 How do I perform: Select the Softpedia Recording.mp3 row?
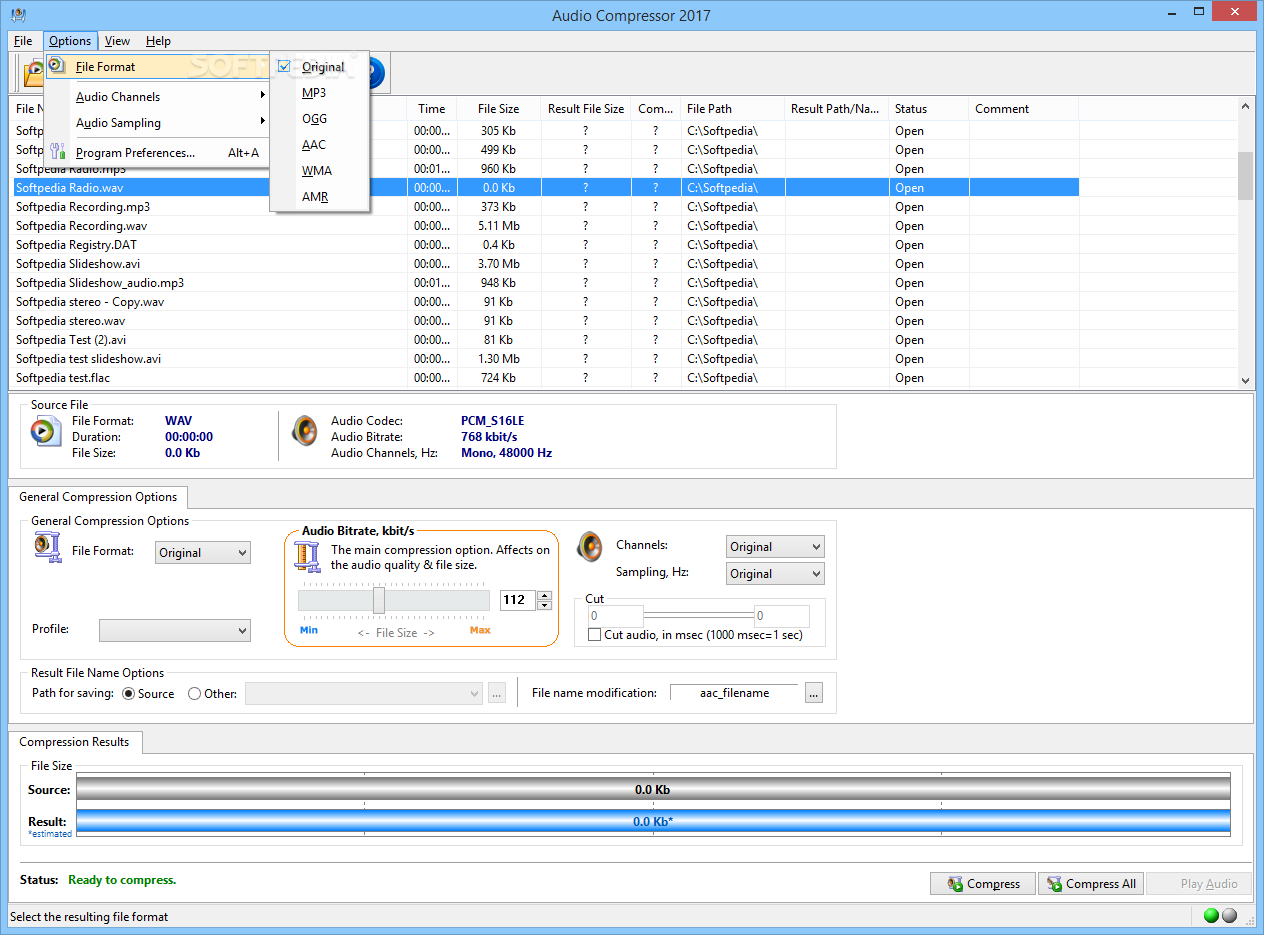[546, 207]
